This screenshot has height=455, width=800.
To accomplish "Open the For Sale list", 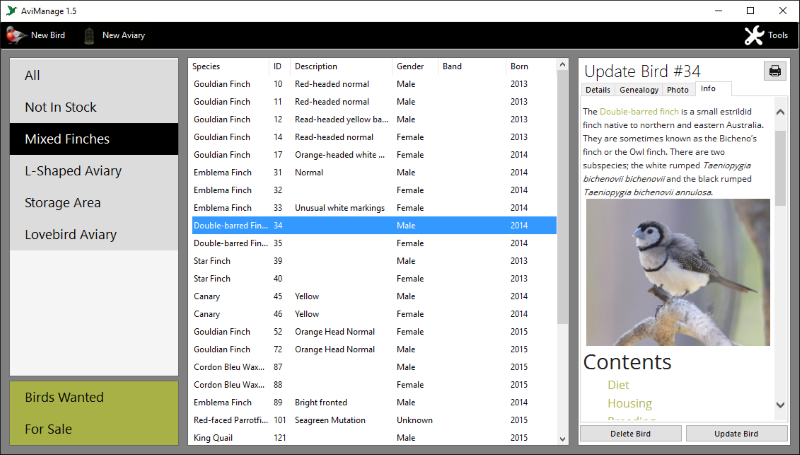I will click(x=94, y=429).
